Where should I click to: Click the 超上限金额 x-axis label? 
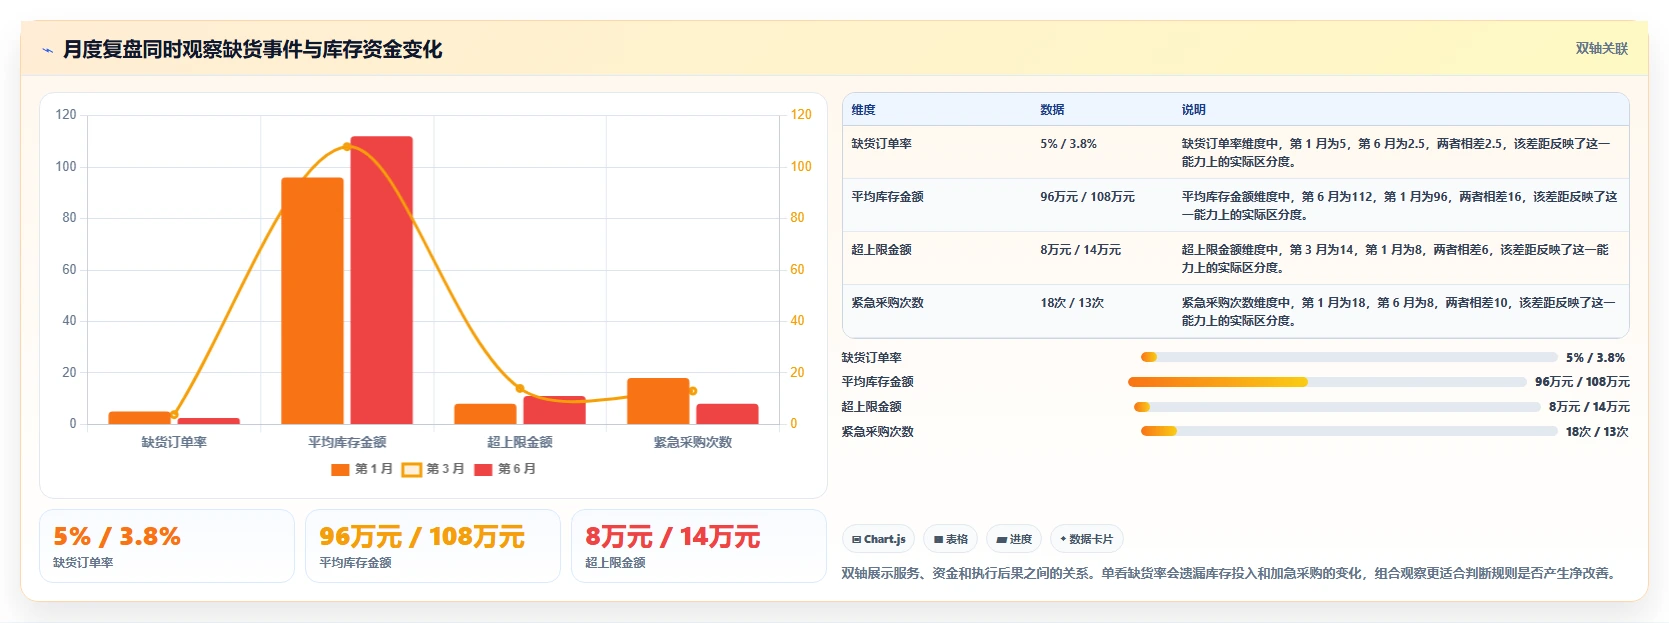tap(520, 442)
